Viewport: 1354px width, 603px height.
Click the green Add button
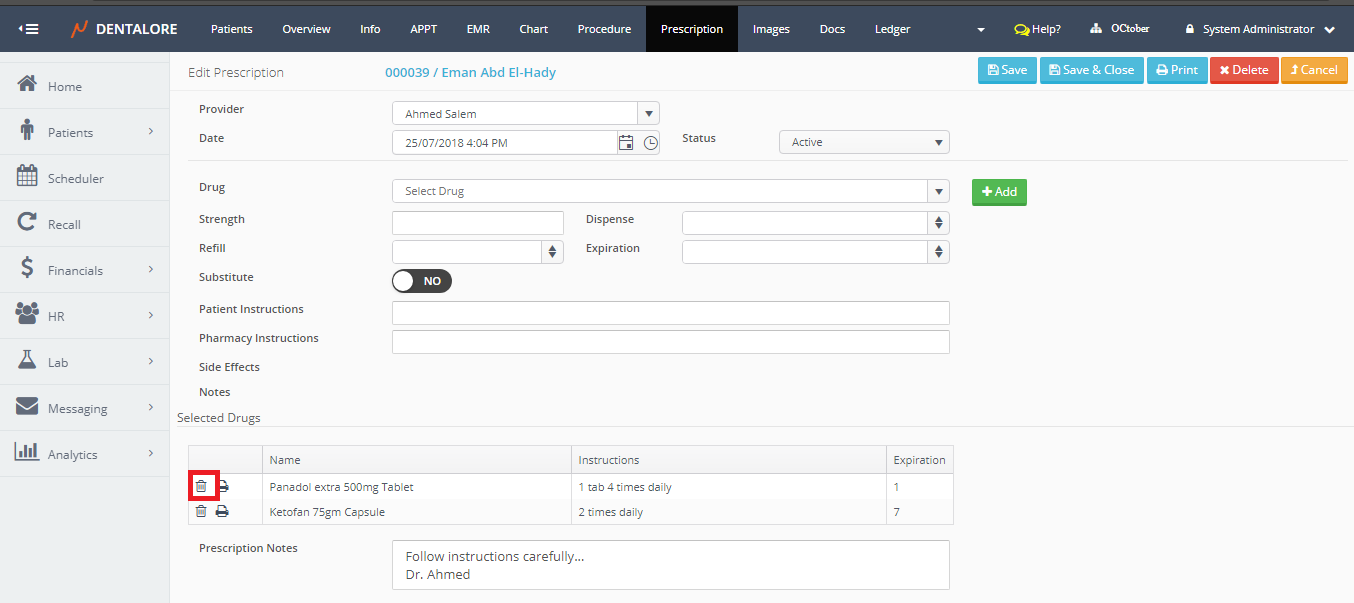click(x=999, y=192)
